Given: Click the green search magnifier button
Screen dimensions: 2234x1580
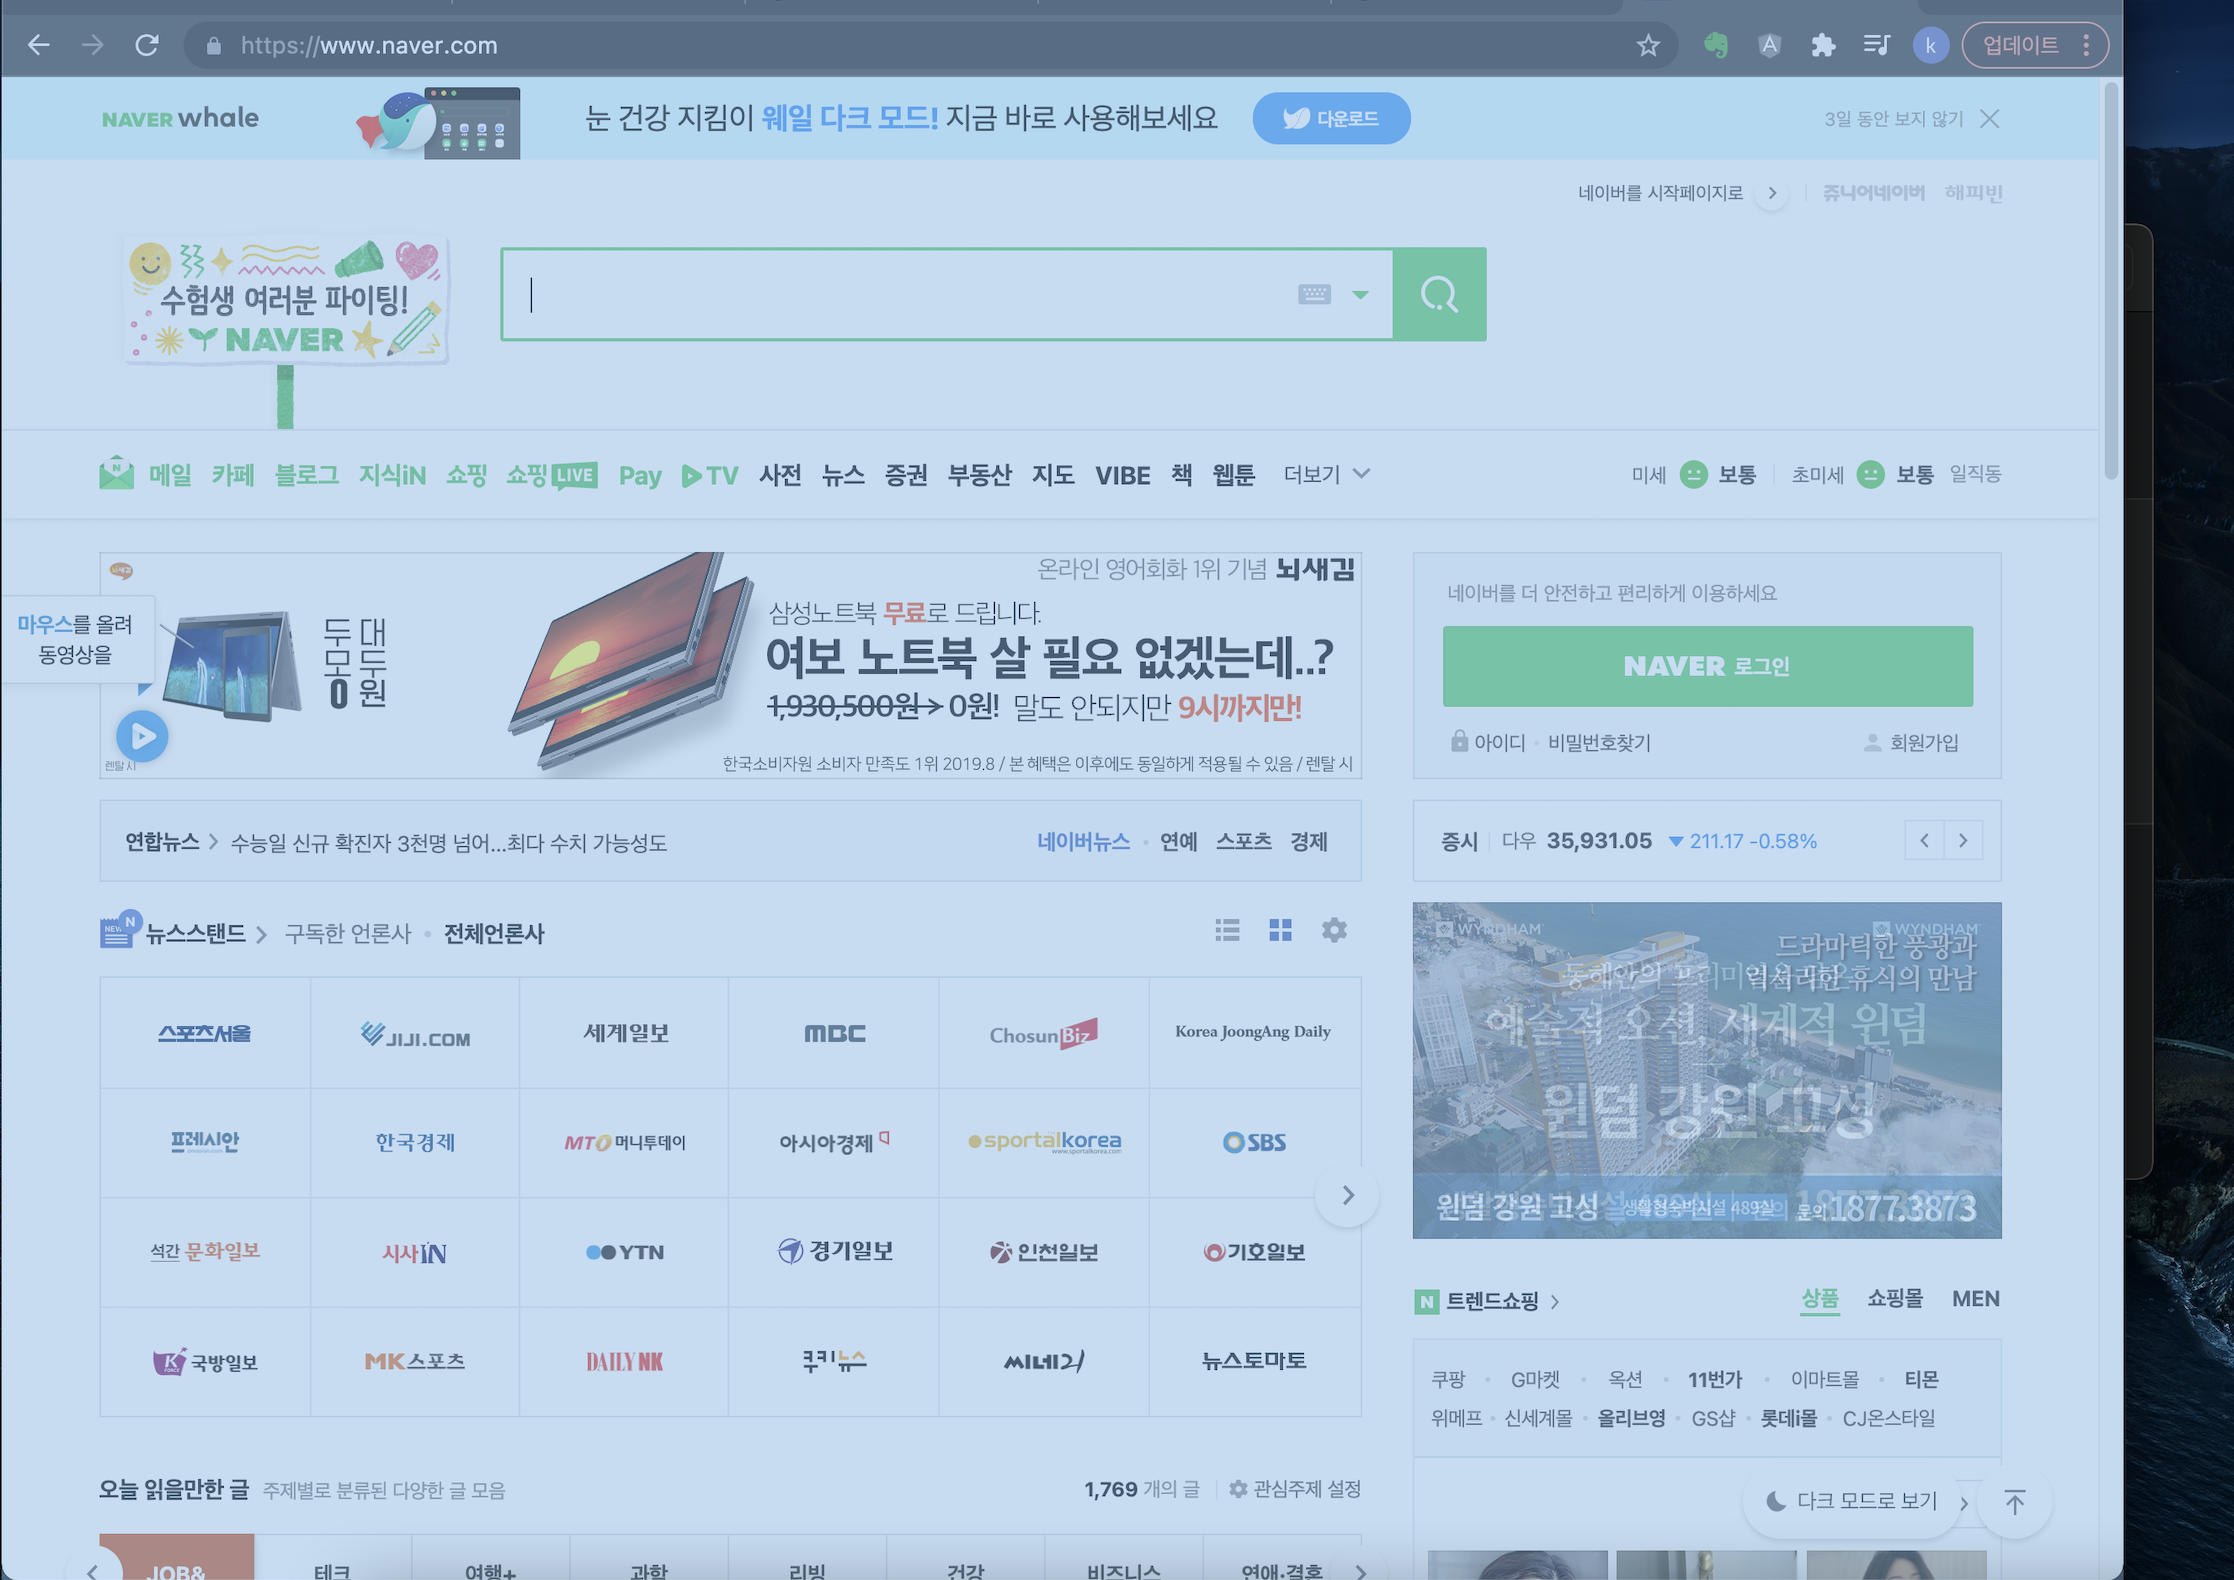Looking at the screenshot, I should 1438,294.
